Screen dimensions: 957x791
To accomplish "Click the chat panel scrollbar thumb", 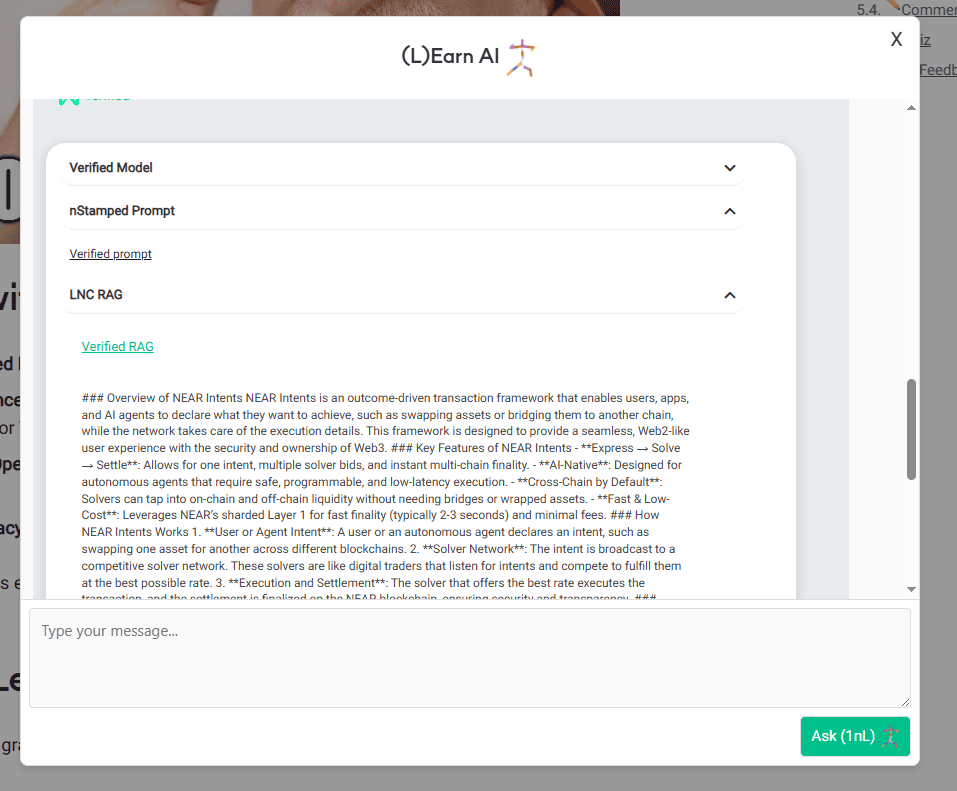I will (x=911, y=430).
